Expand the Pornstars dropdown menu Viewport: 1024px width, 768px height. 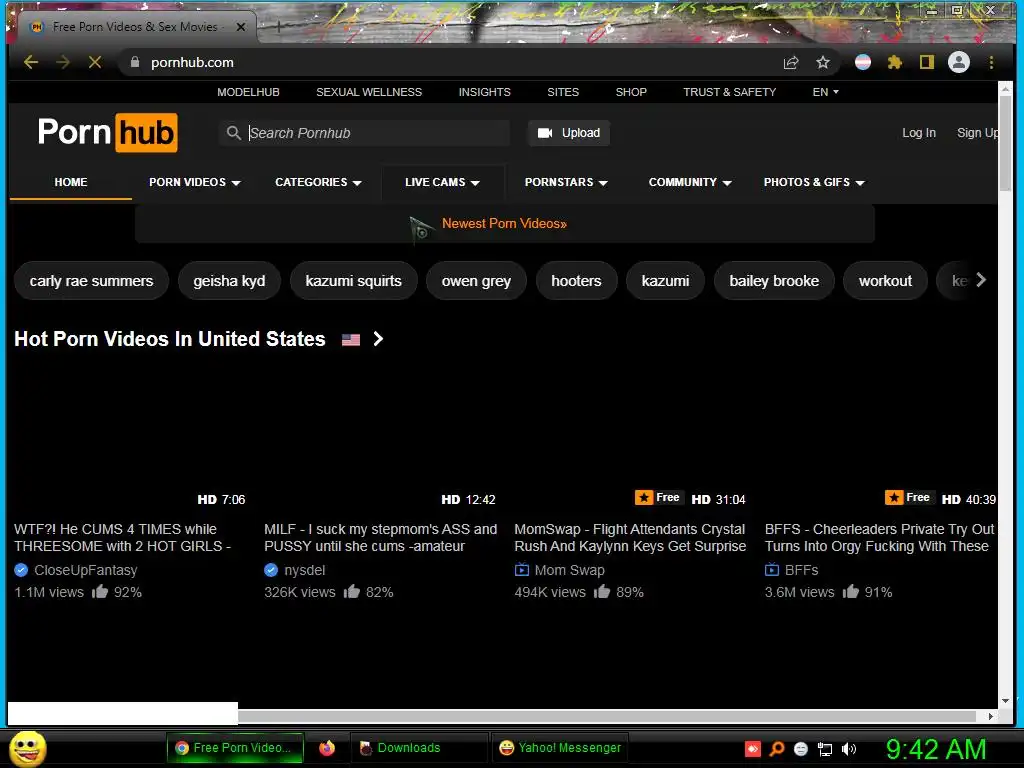[566, 182]
